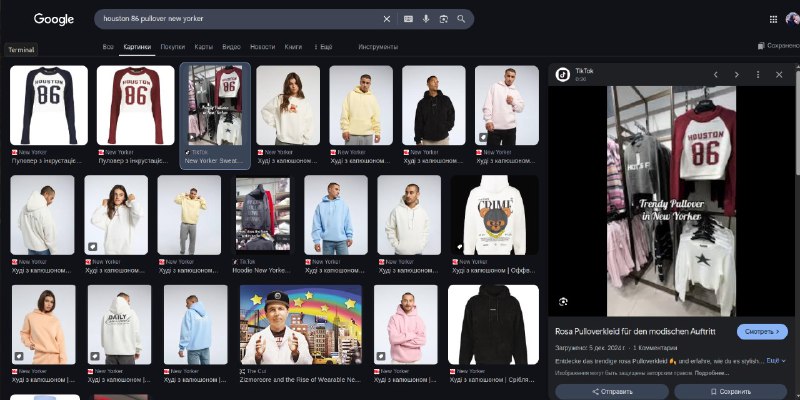Open three-dot options in preview panel
This screenshot has height=400, width=800.
(x=758, y=74)
